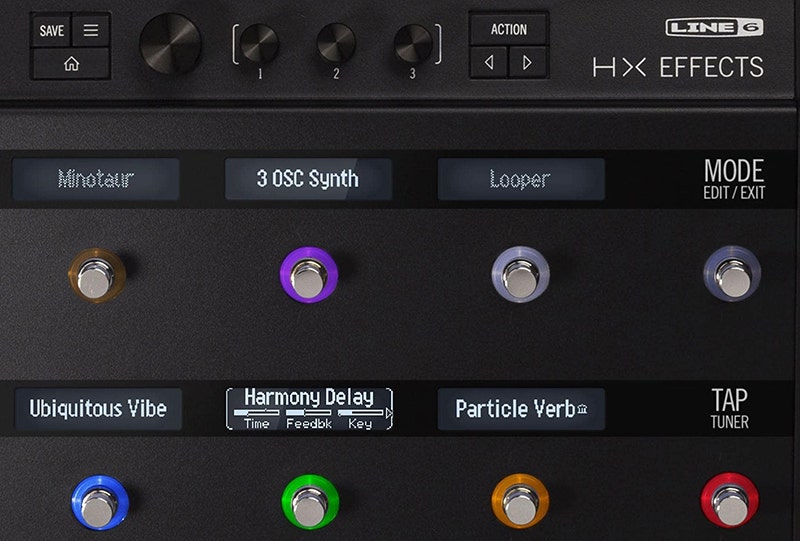Image resolution: width=800 pixels, height=541 pixels.
Task: Select the Harmony Delay title
Action: pyautogui.click(x=309, y=397)
